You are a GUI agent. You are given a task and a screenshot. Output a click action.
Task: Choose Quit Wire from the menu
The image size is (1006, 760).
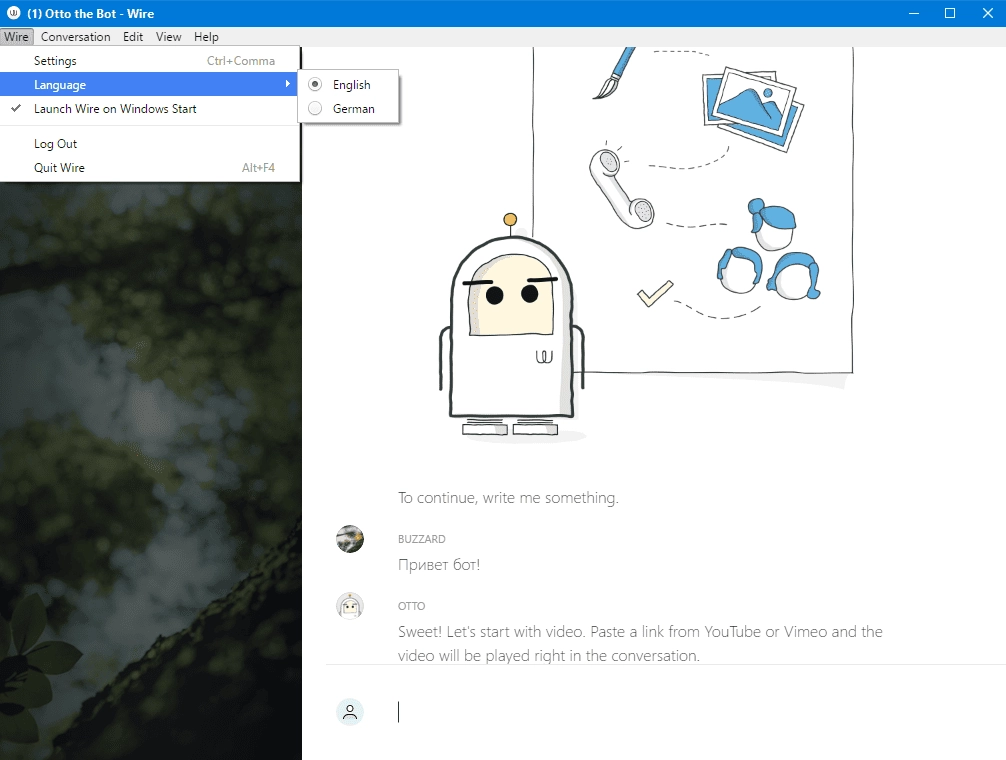coord(150,167)
